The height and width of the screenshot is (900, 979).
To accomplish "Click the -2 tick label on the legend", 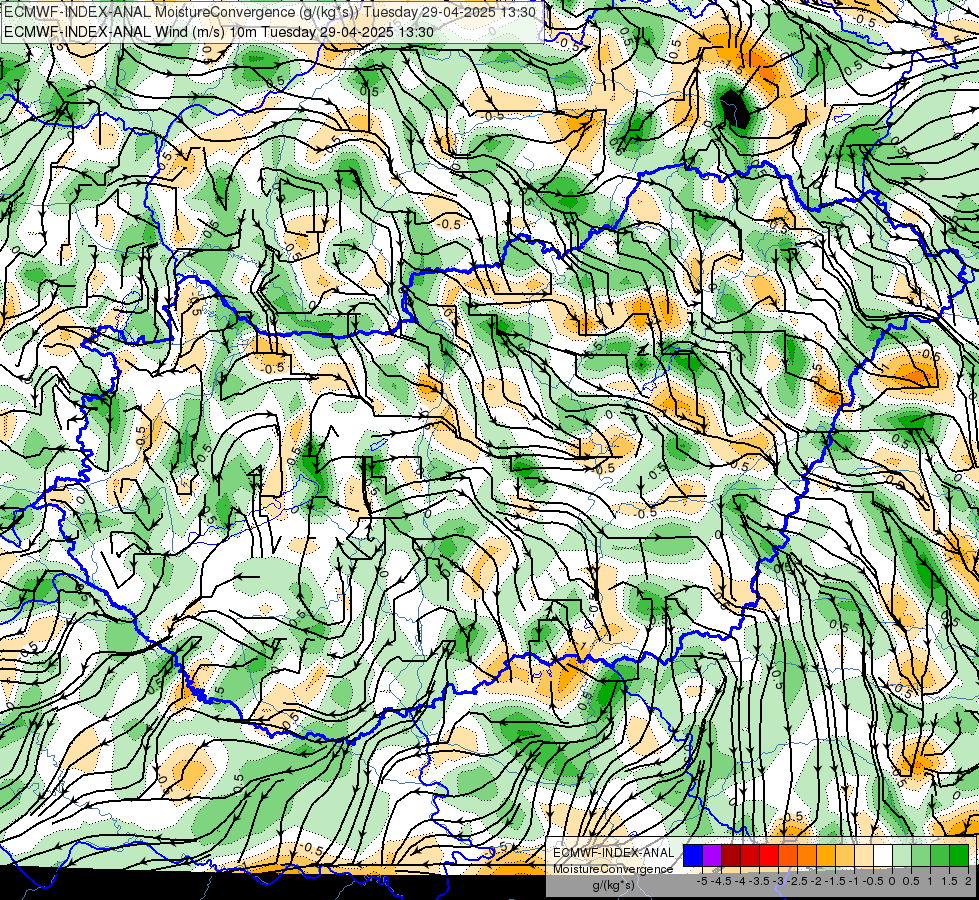I will pos(816,881).
